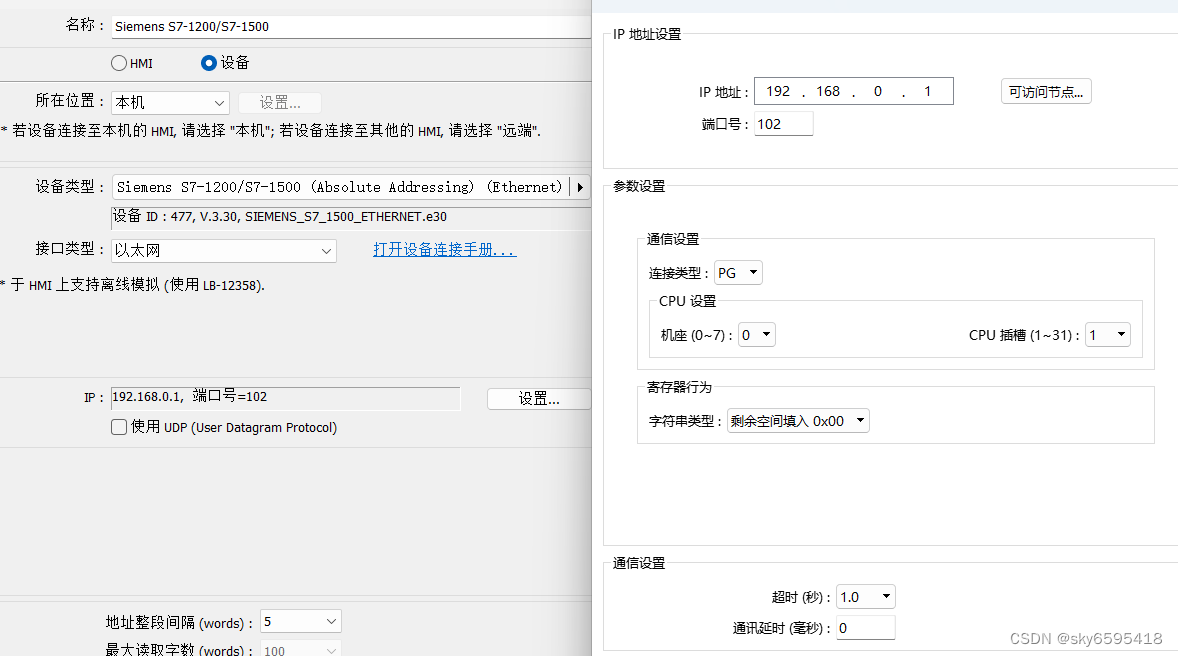Click the IP address first octet 192

(778, 91)
